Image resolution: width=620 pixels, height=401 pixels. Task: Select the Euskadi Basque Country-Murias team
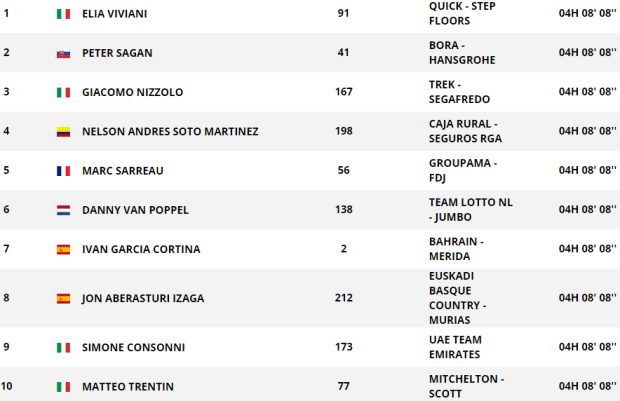point(457,297)
